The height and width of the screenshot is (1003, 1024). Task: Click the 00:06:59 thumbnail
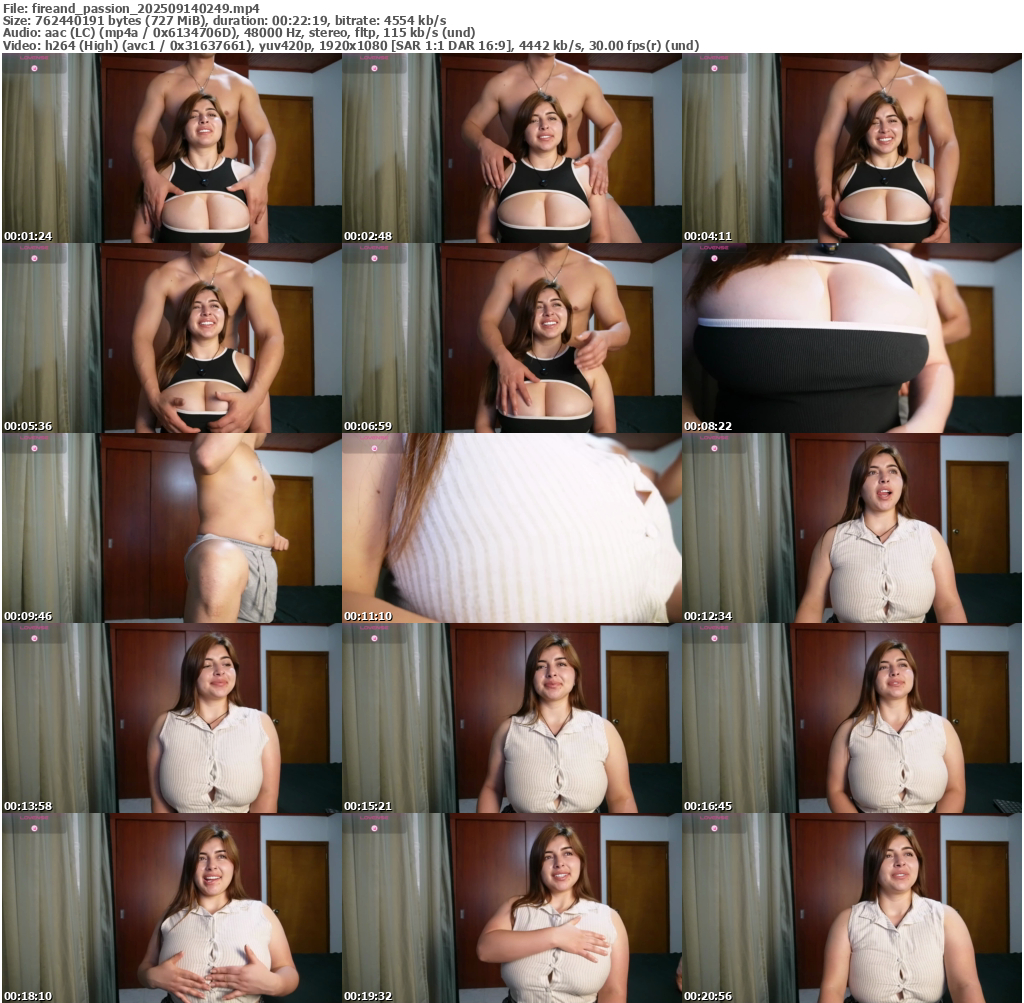coord(511,338)
